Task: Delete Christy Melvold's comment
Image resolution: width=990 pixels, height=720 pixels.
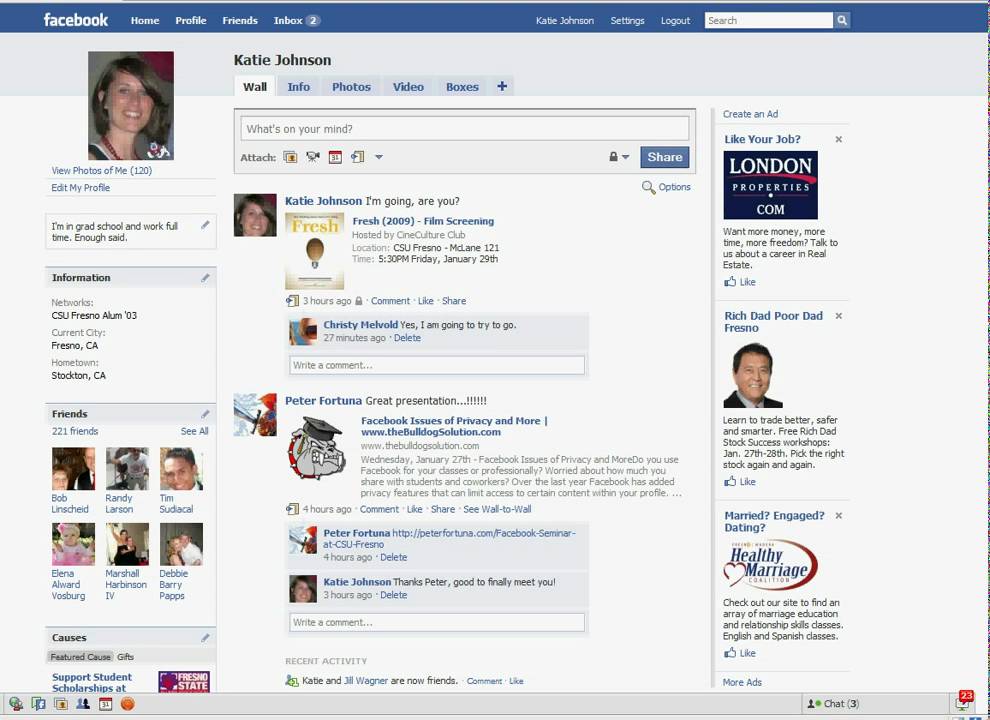Action: click(407, 338)
